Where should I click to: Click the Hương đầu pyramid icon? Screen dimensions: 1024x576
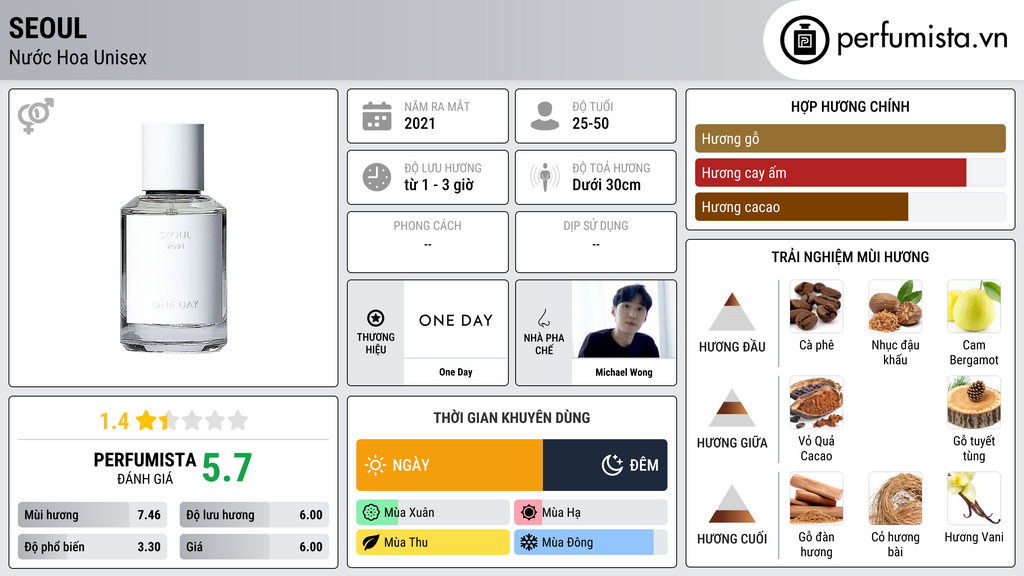[732, 312]
